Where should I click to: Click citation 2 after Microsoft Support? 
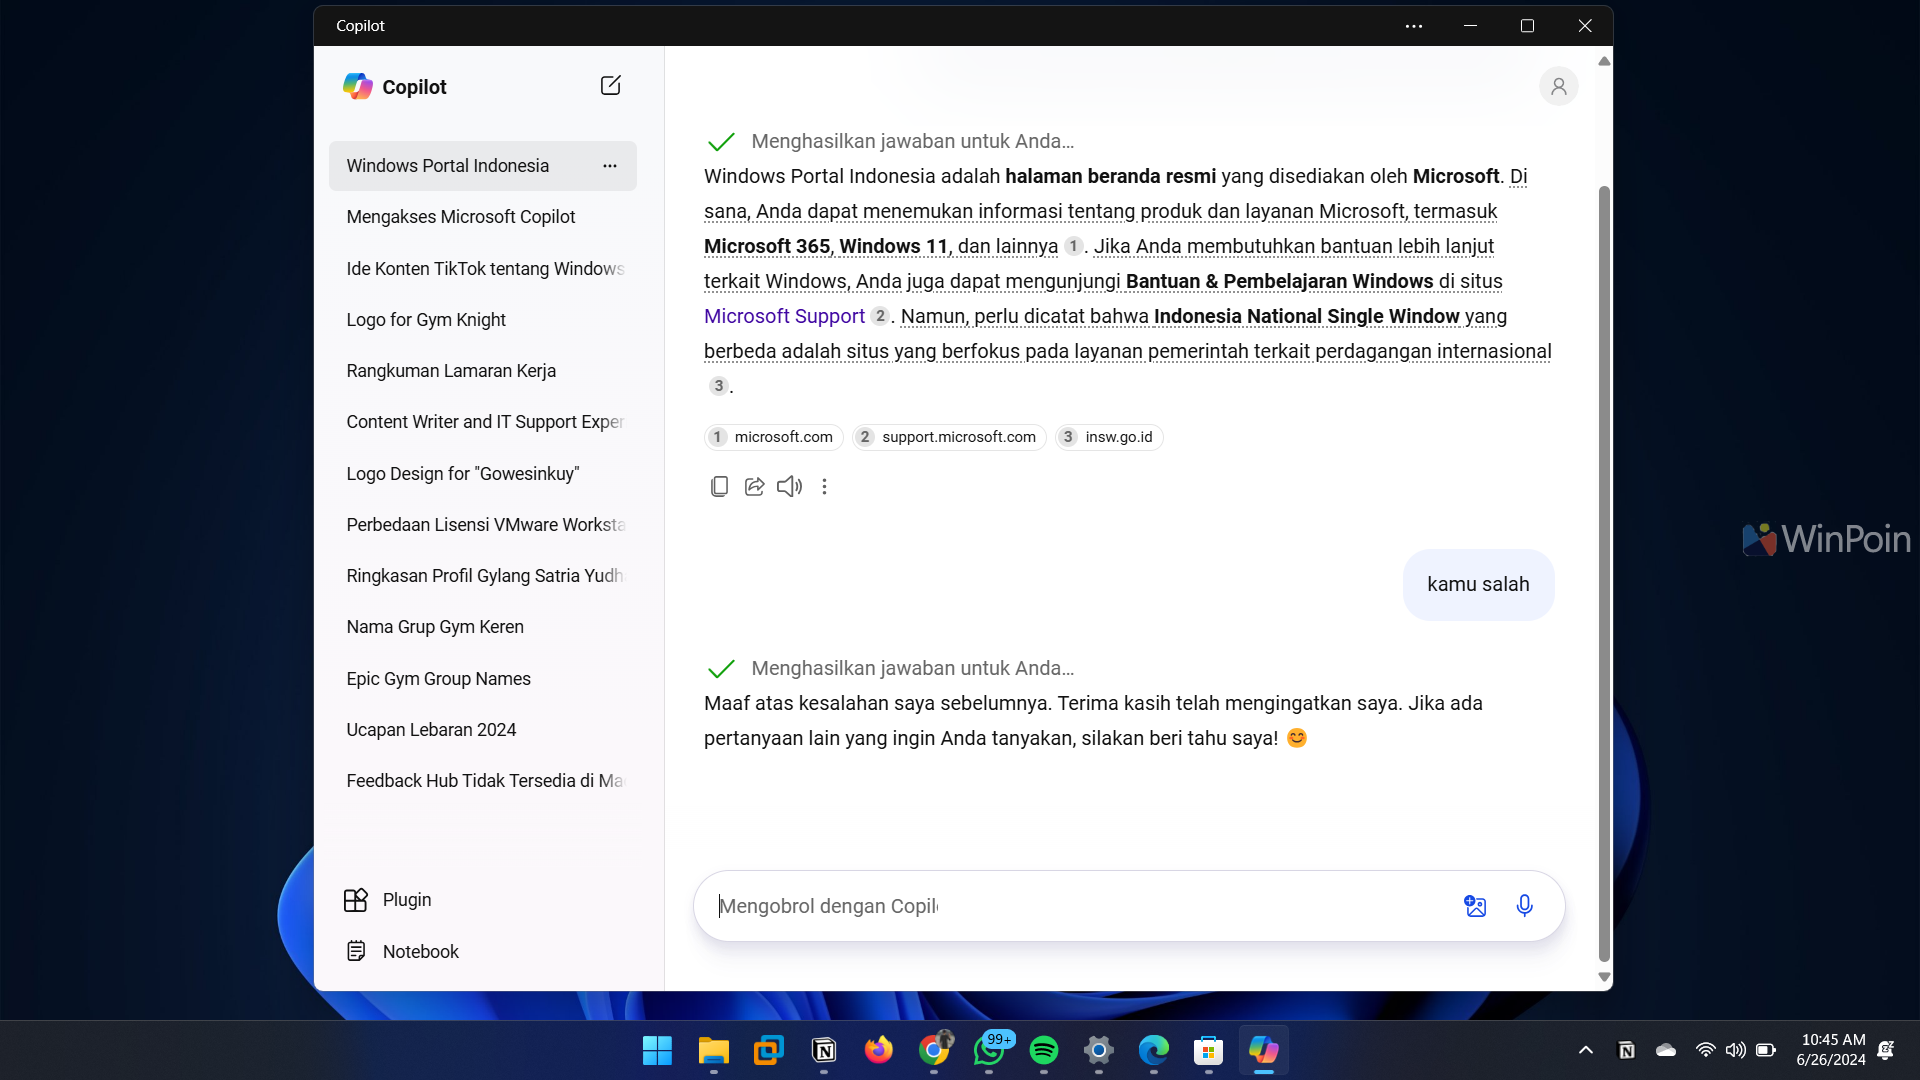pyautogui.click(x=880, y=316)
